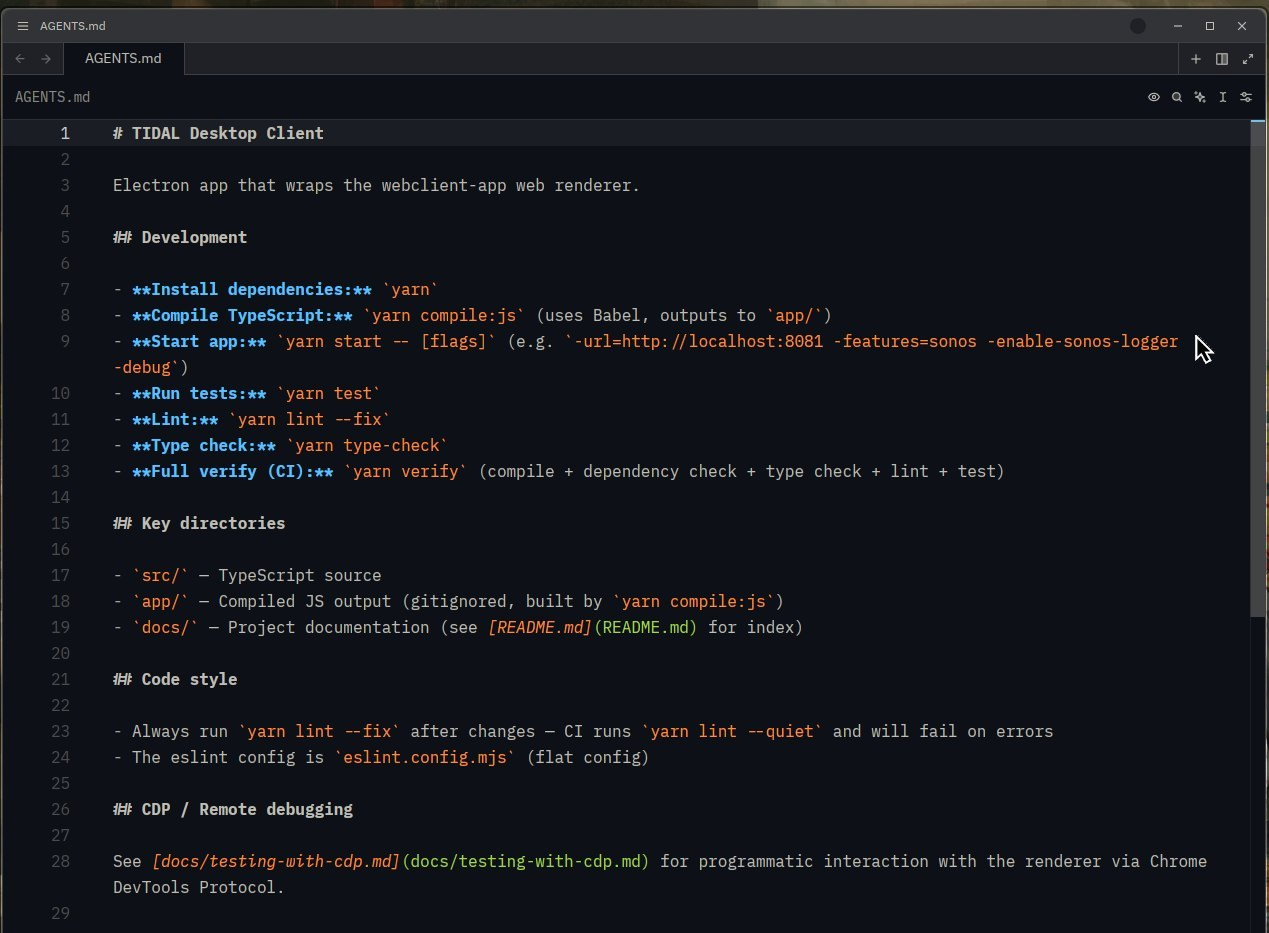
Task: Click '**Type check:**' text
Action: [x=204, y=445]
